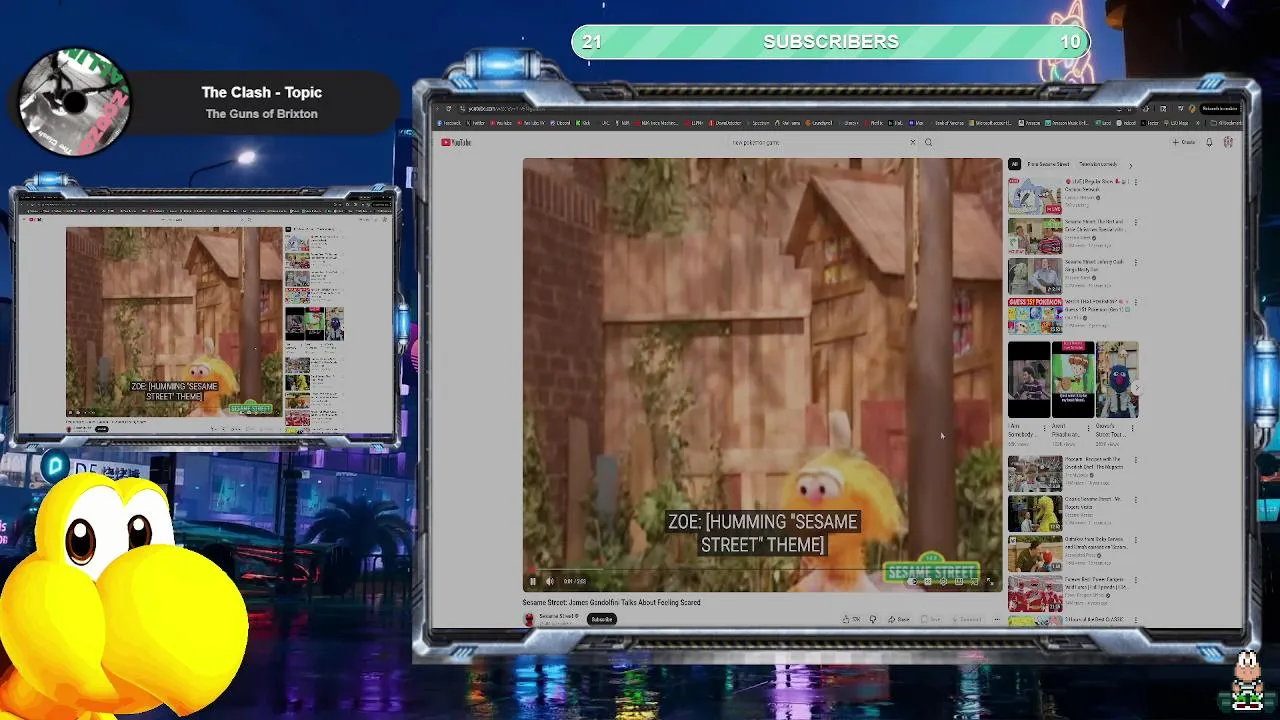
Task: Open options for the Power Rangers video
Action: [1136, 580]
